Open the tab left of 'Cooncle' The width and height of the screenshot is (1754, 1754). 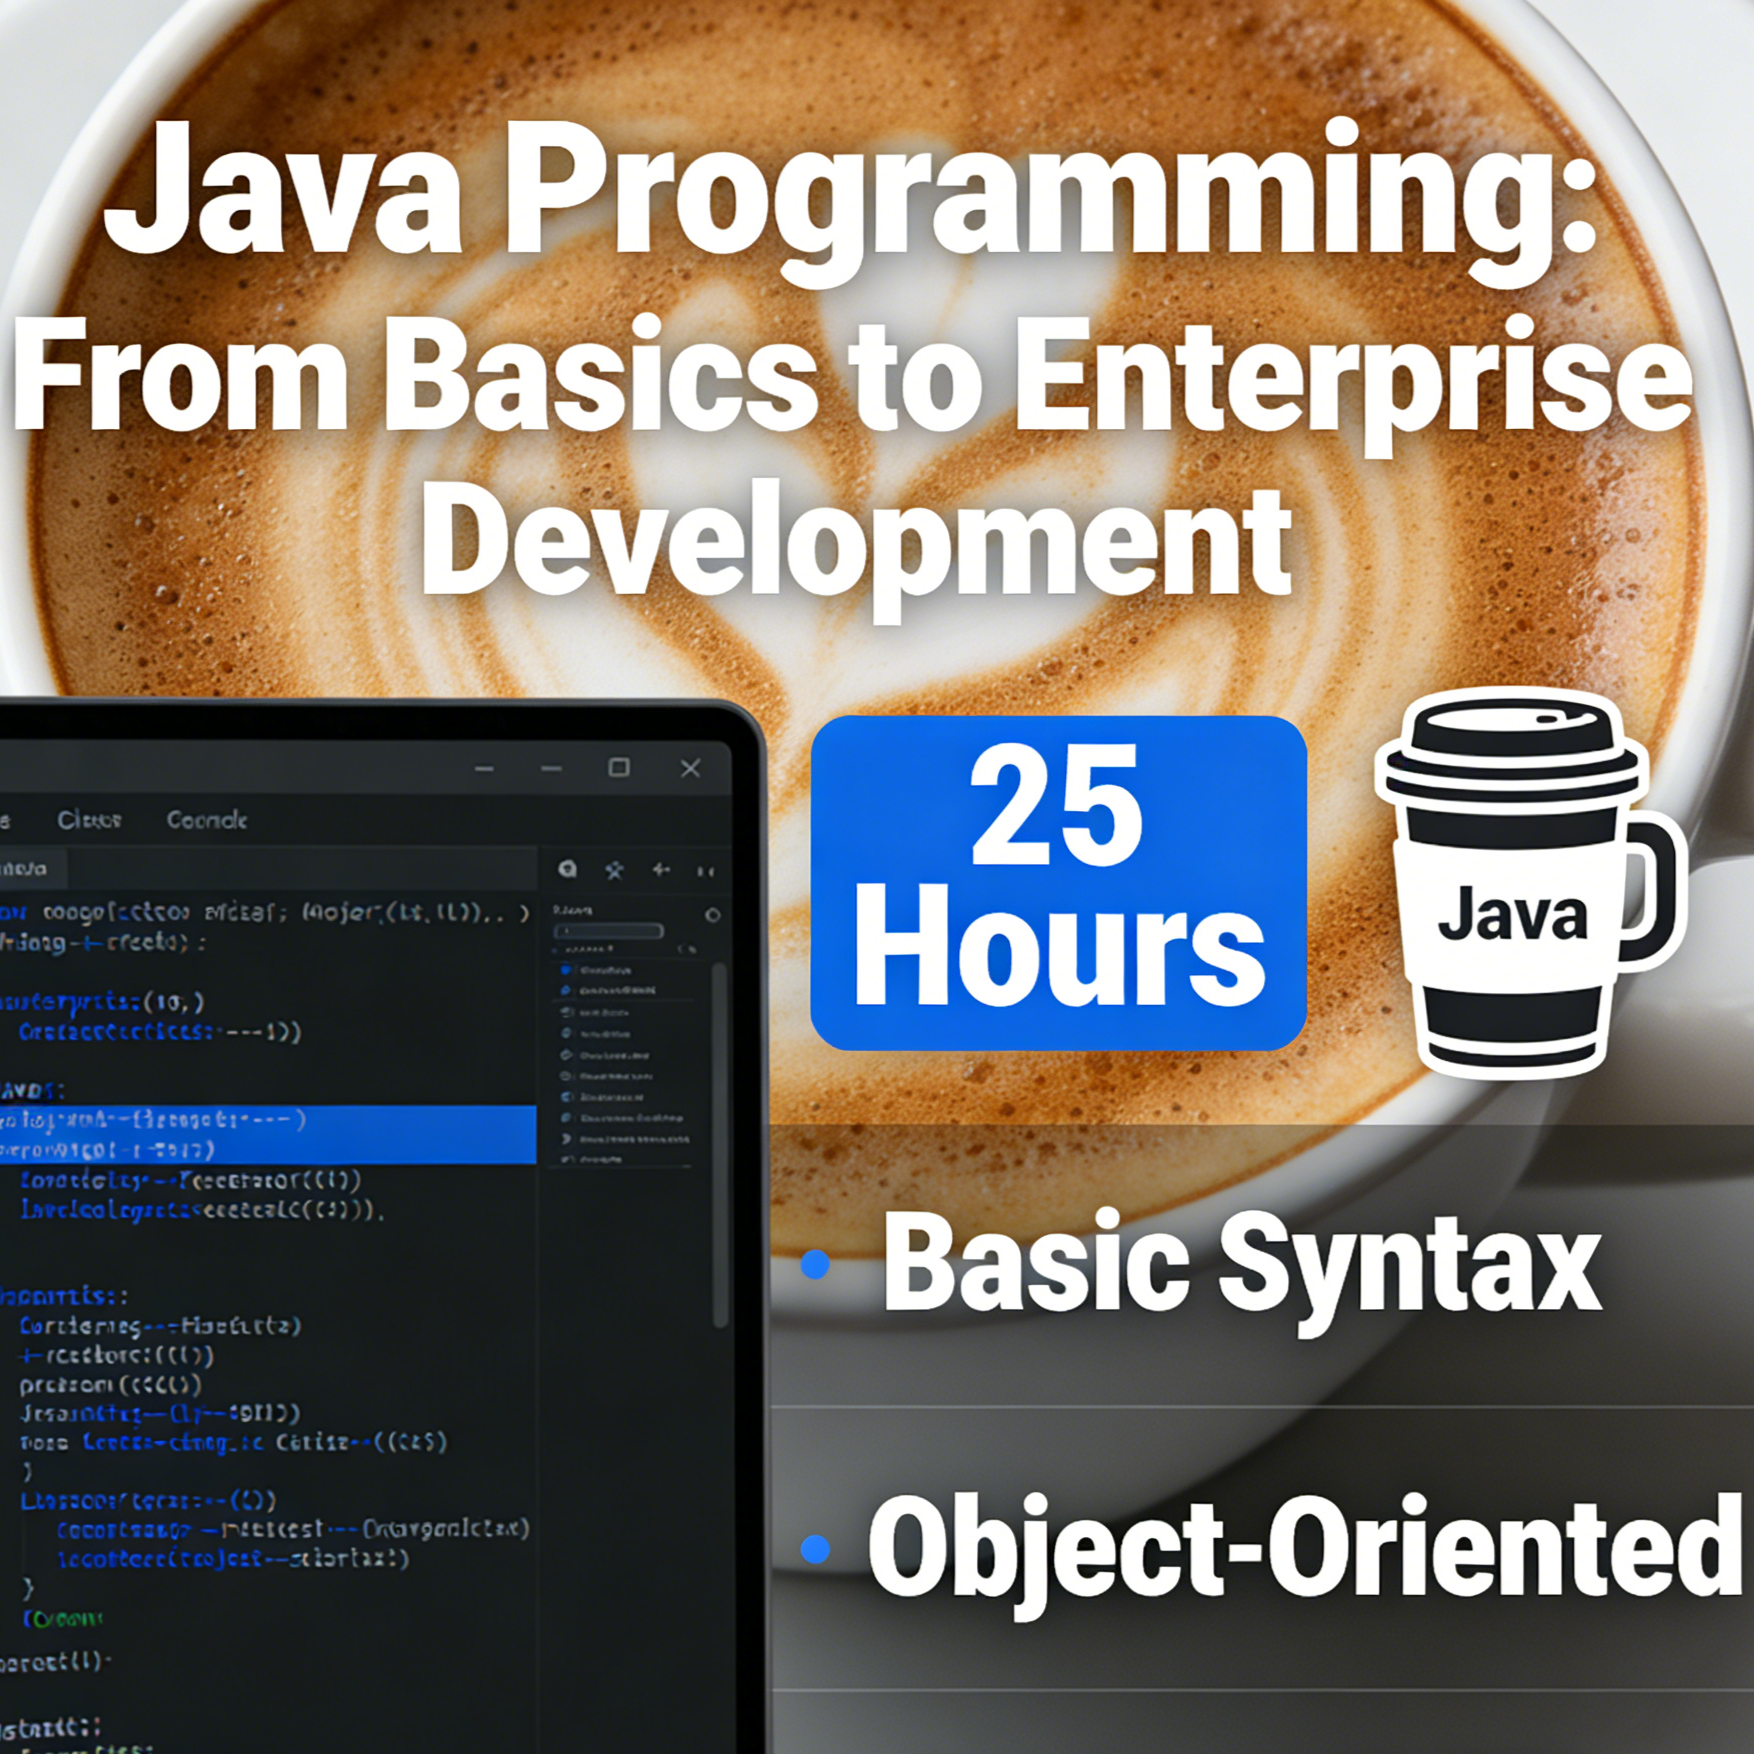89,820
